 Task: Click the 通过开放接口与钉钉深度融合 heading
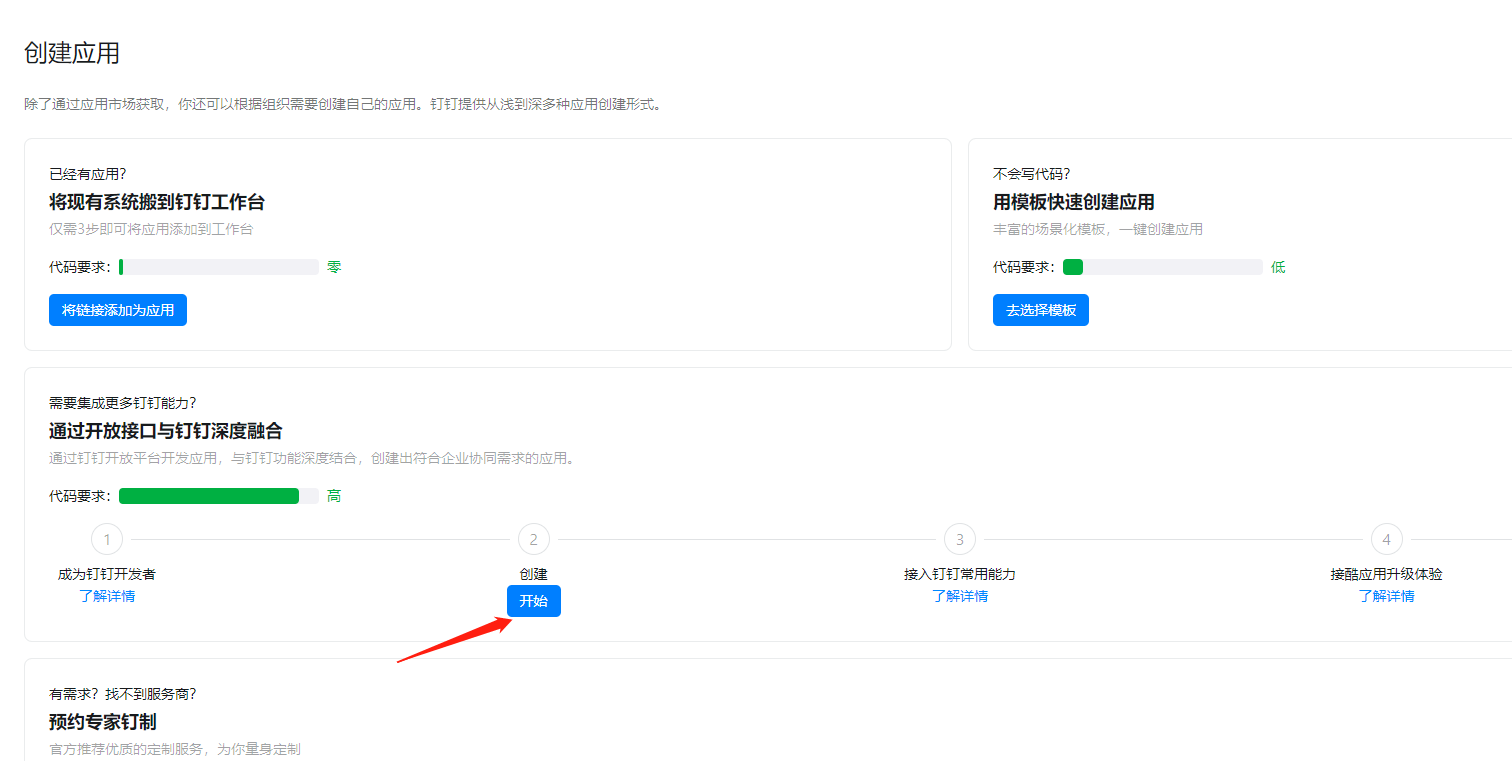pos(166,431)
